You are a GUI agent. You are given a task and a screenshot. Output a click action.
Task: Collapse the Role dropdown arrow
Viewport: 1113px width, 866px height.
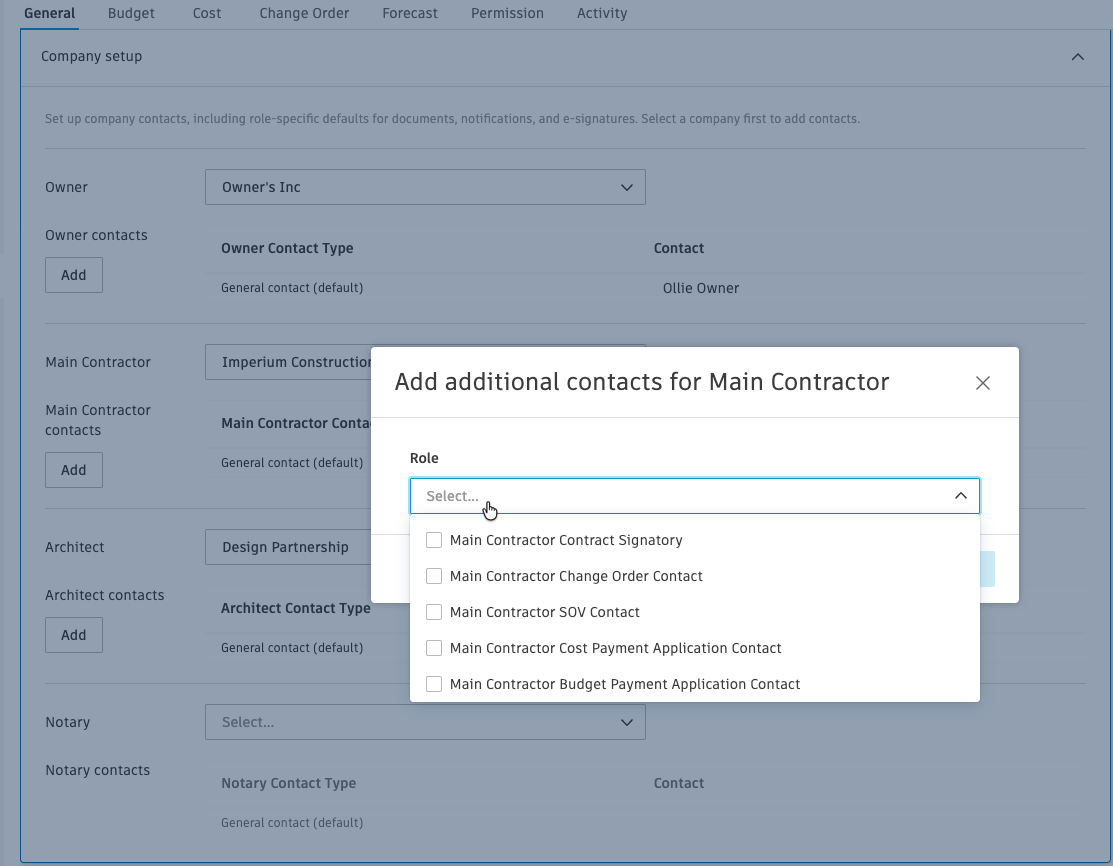coord(960,496)
